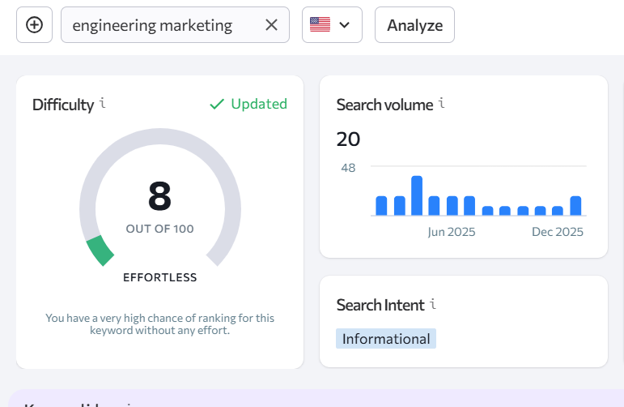Click the add keyword plus icon

click(34, 25)
